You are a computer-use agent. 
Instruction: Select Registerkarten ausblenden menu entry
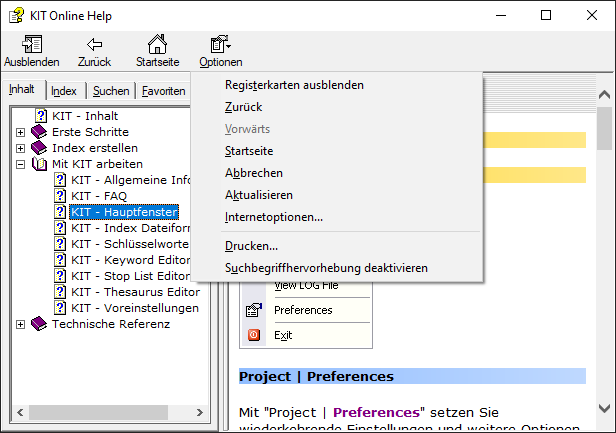(294, 85)
